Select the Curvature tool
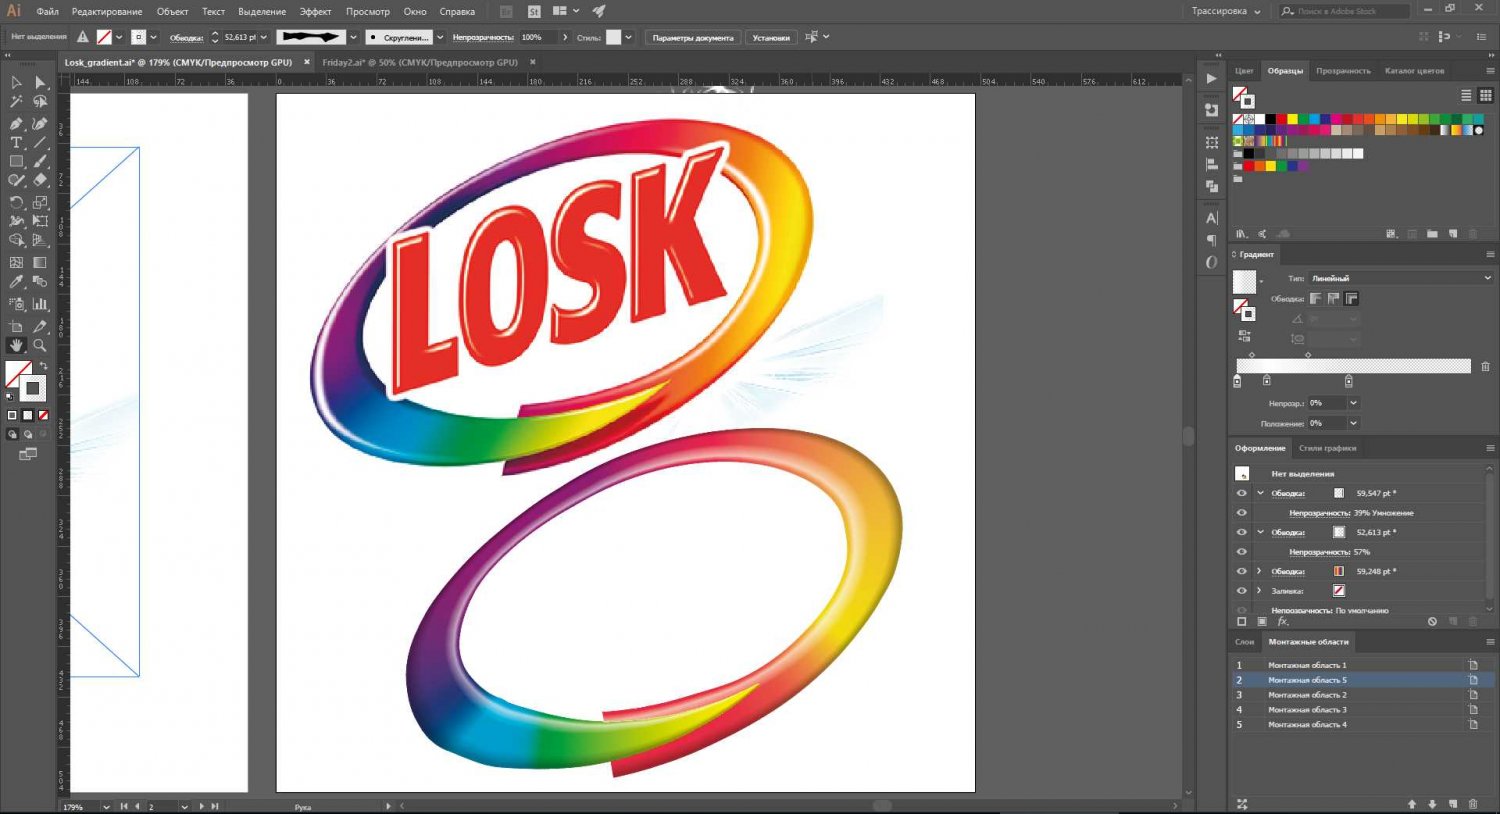1500x814 pixels. tap(40, 124)
